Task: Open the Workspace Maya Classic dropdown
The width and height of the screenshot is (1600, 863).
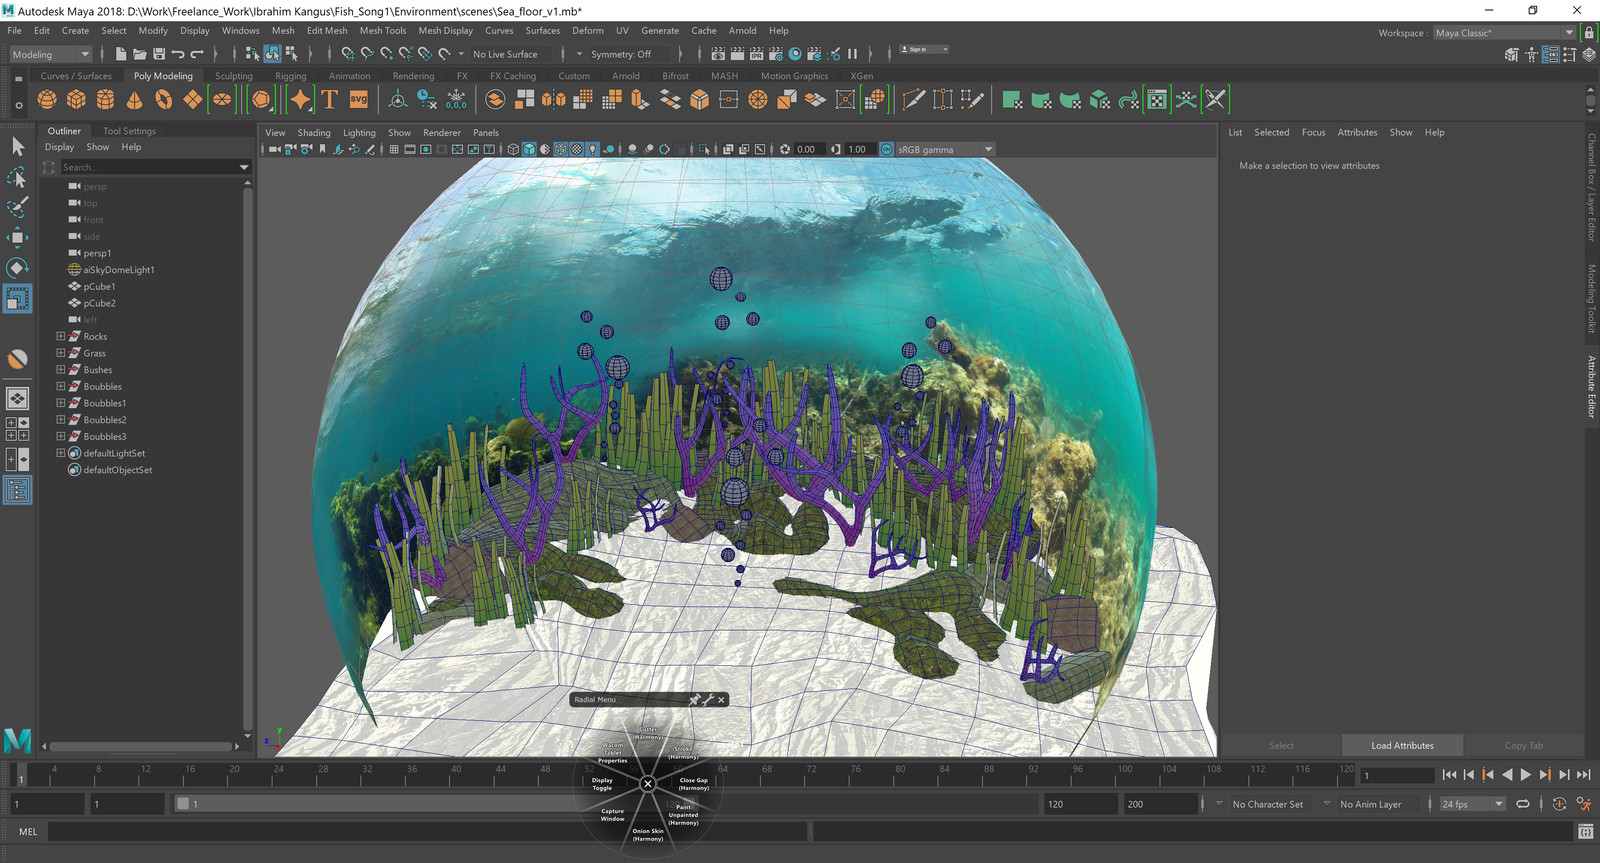Action: [x=1505, y=33]
